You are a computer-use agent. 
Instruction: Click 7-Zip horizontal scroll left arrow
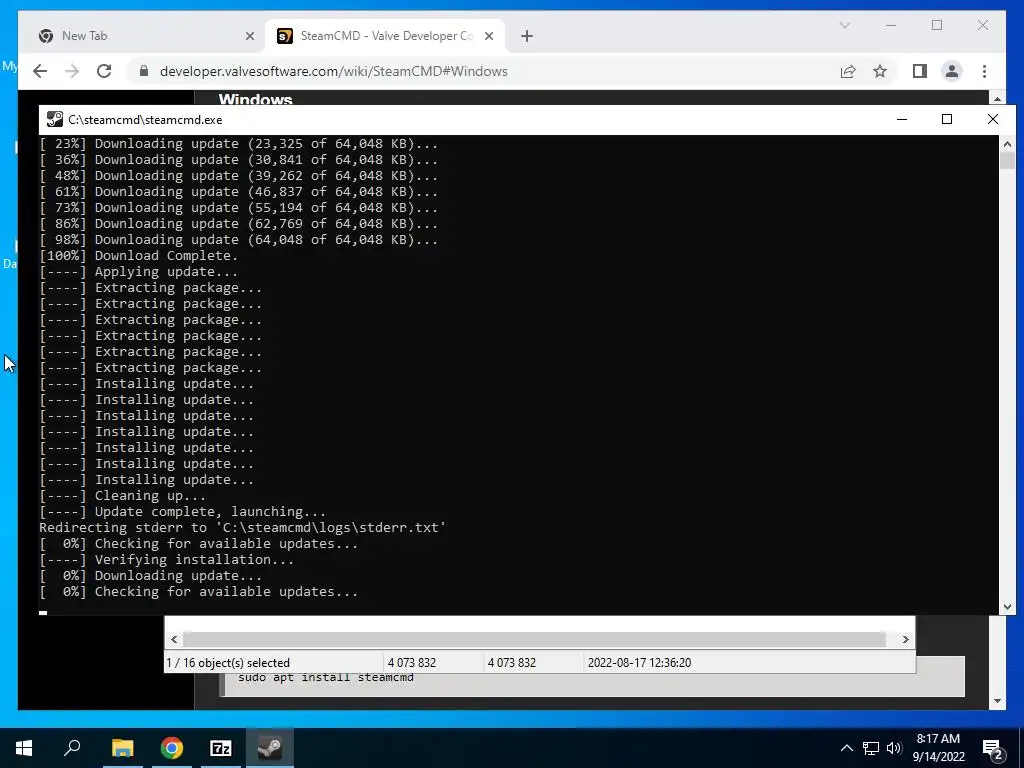tap(174, 639)
